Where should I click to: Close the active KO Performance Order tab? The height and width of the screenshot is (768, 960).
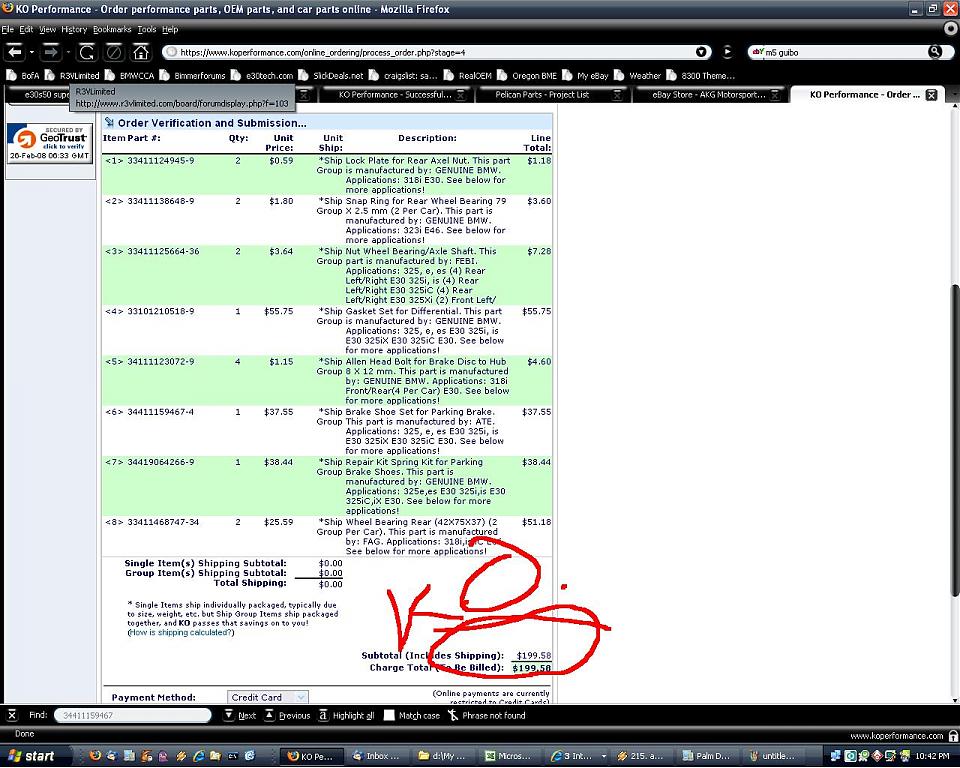931,95
